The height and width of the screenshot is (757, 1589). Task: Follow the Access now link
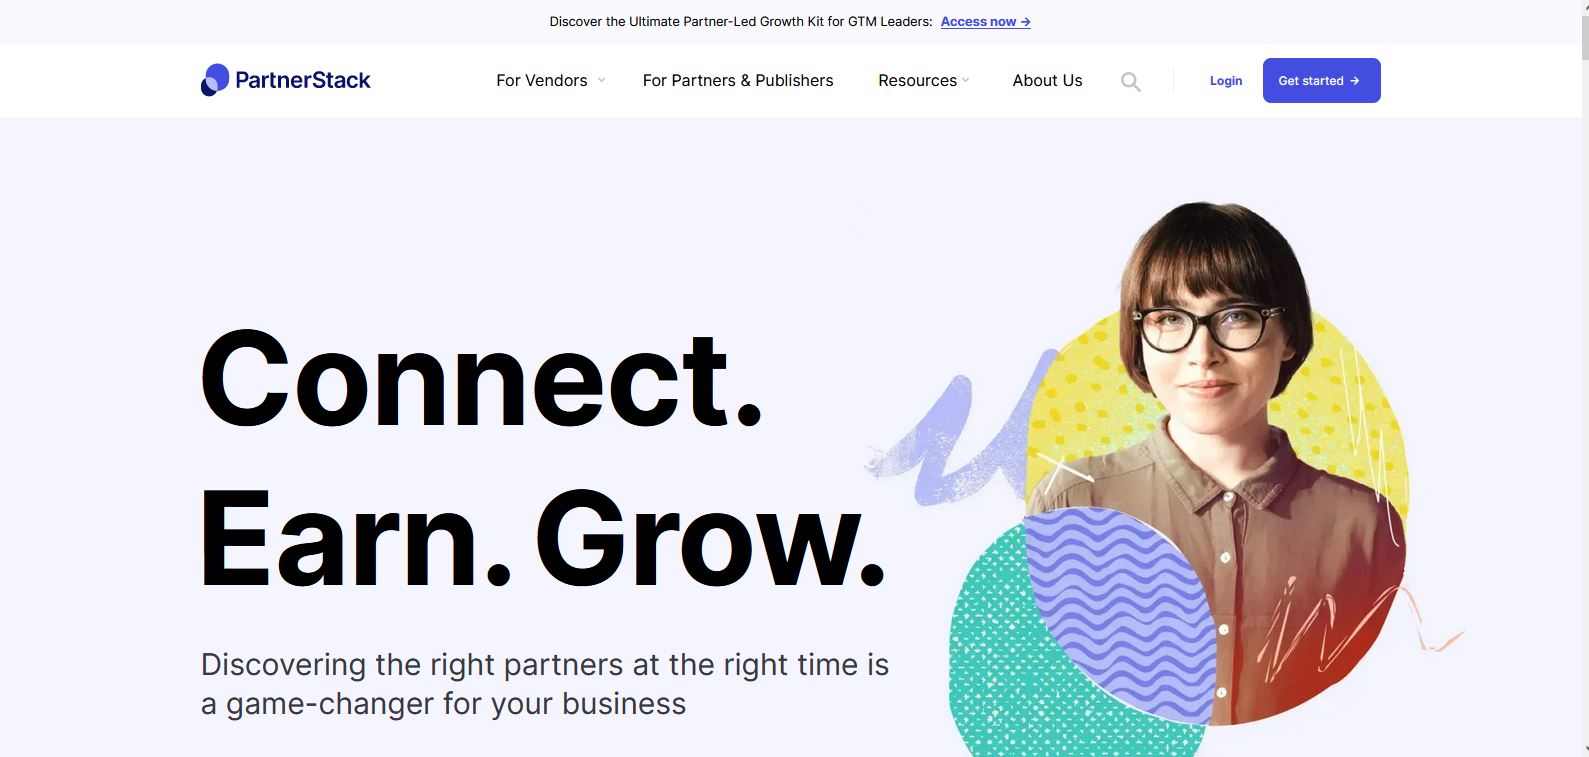[985, 21]
